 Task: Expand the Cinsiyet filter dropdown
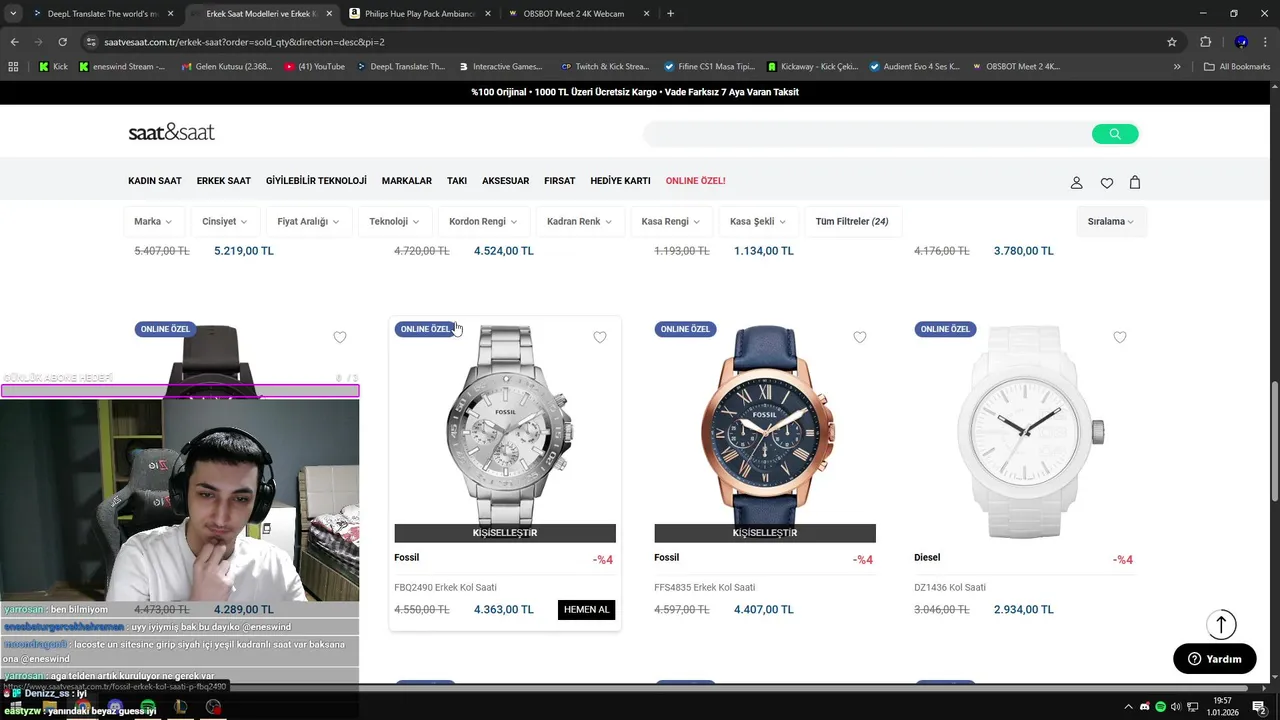(224, 221)
